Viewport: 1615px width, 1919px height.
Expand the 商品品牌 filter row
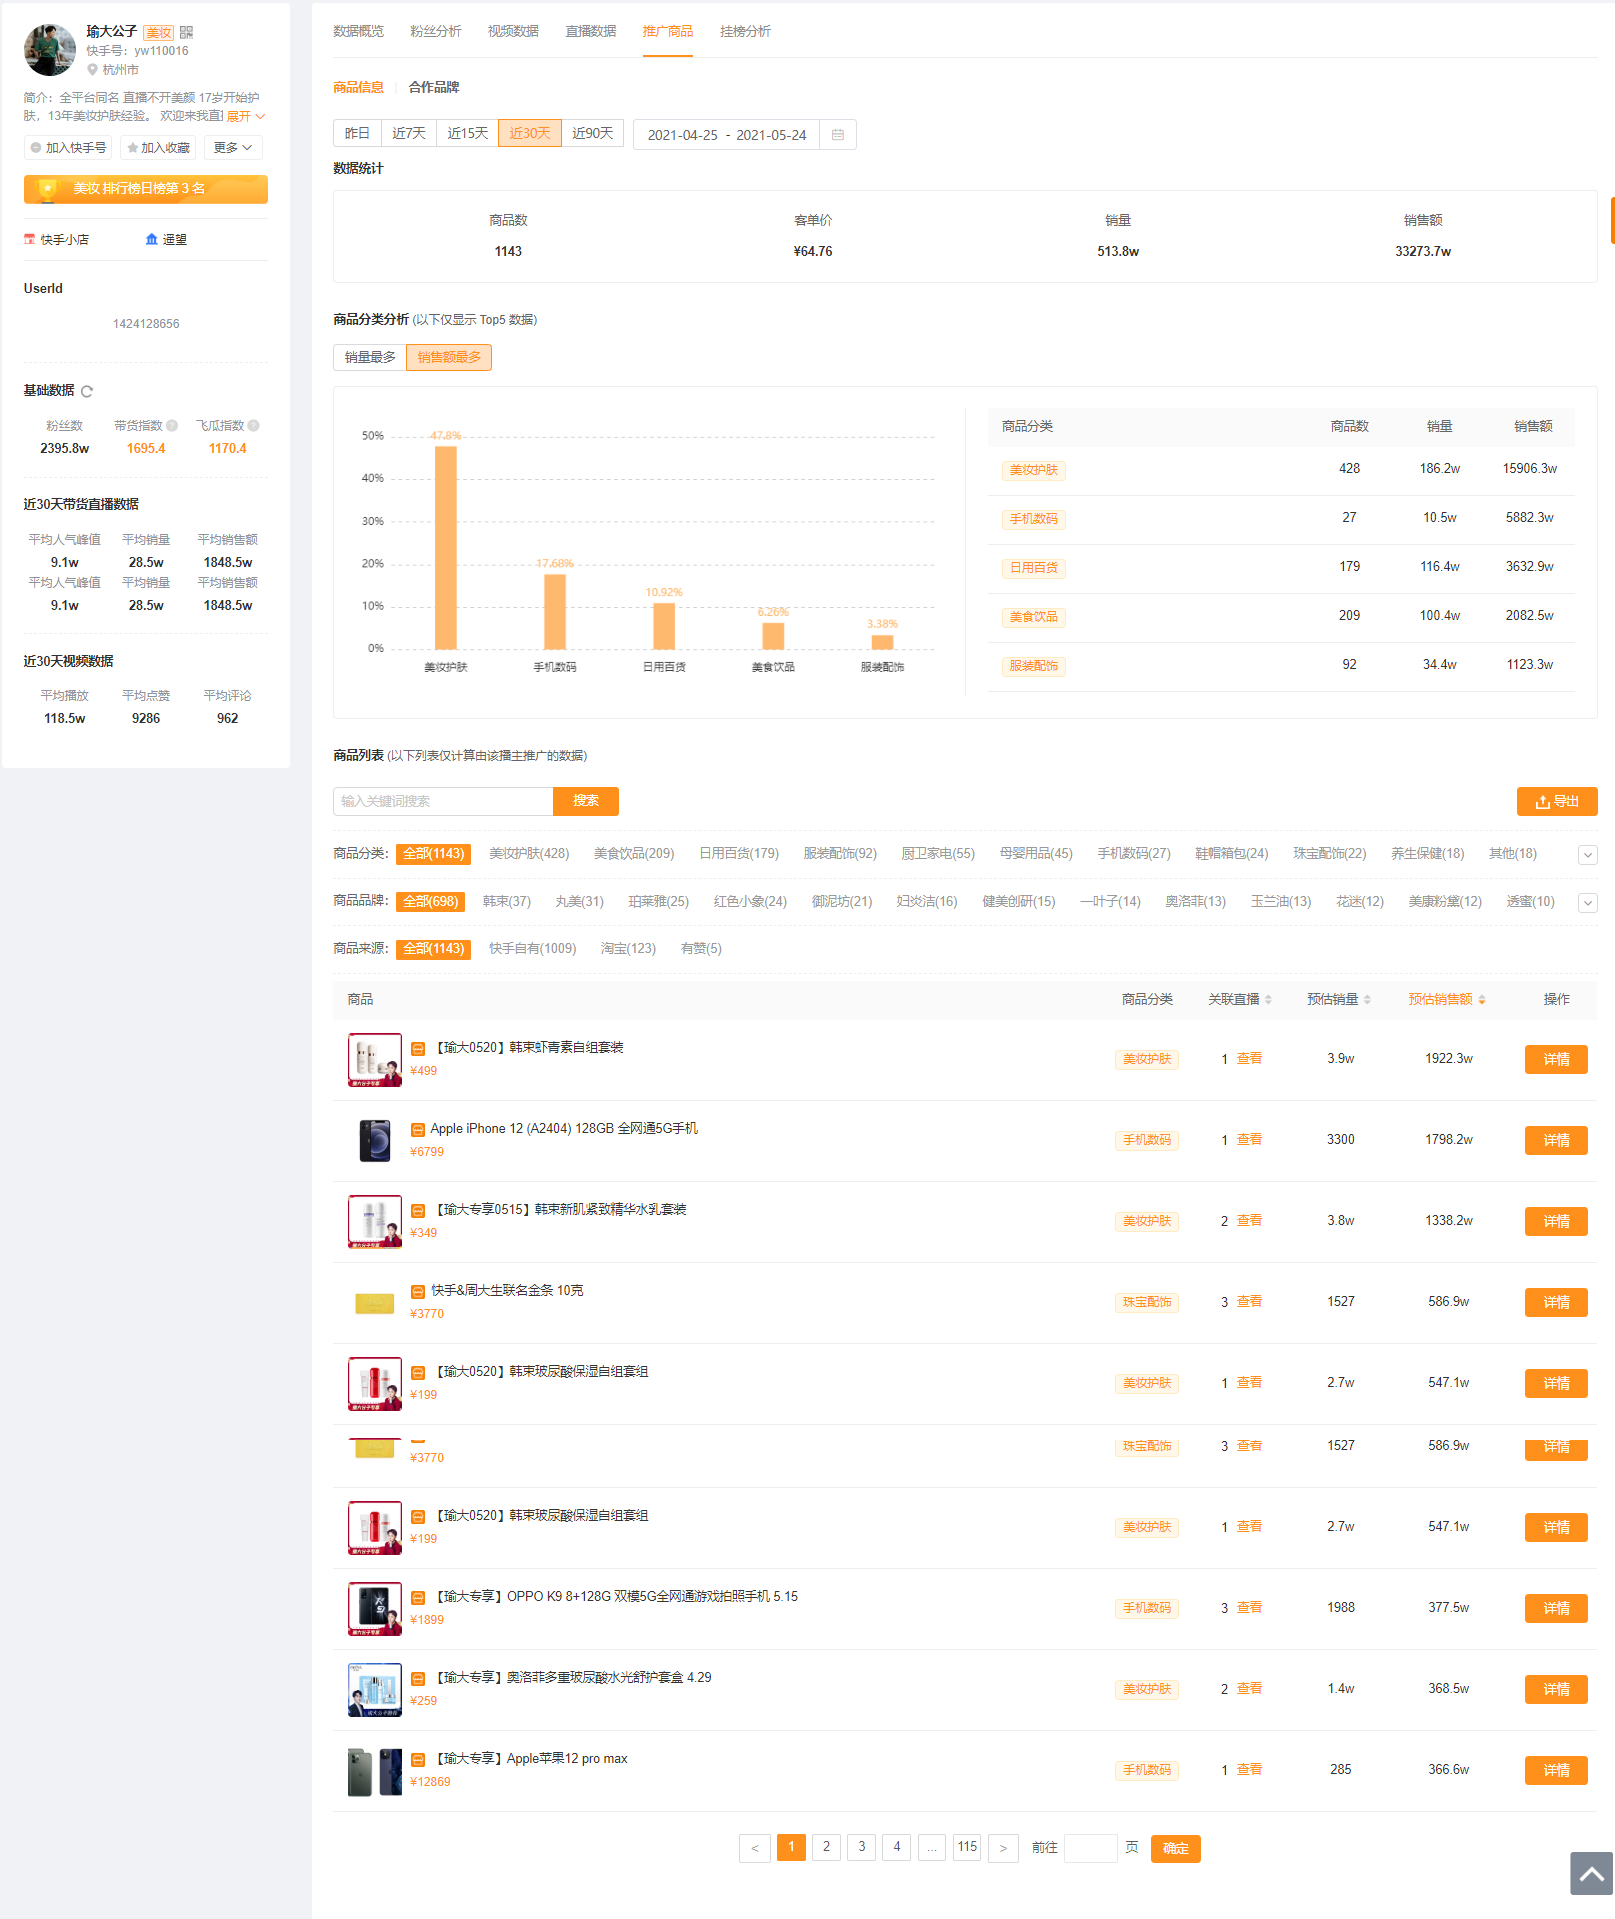click(x=1587, y=903)
